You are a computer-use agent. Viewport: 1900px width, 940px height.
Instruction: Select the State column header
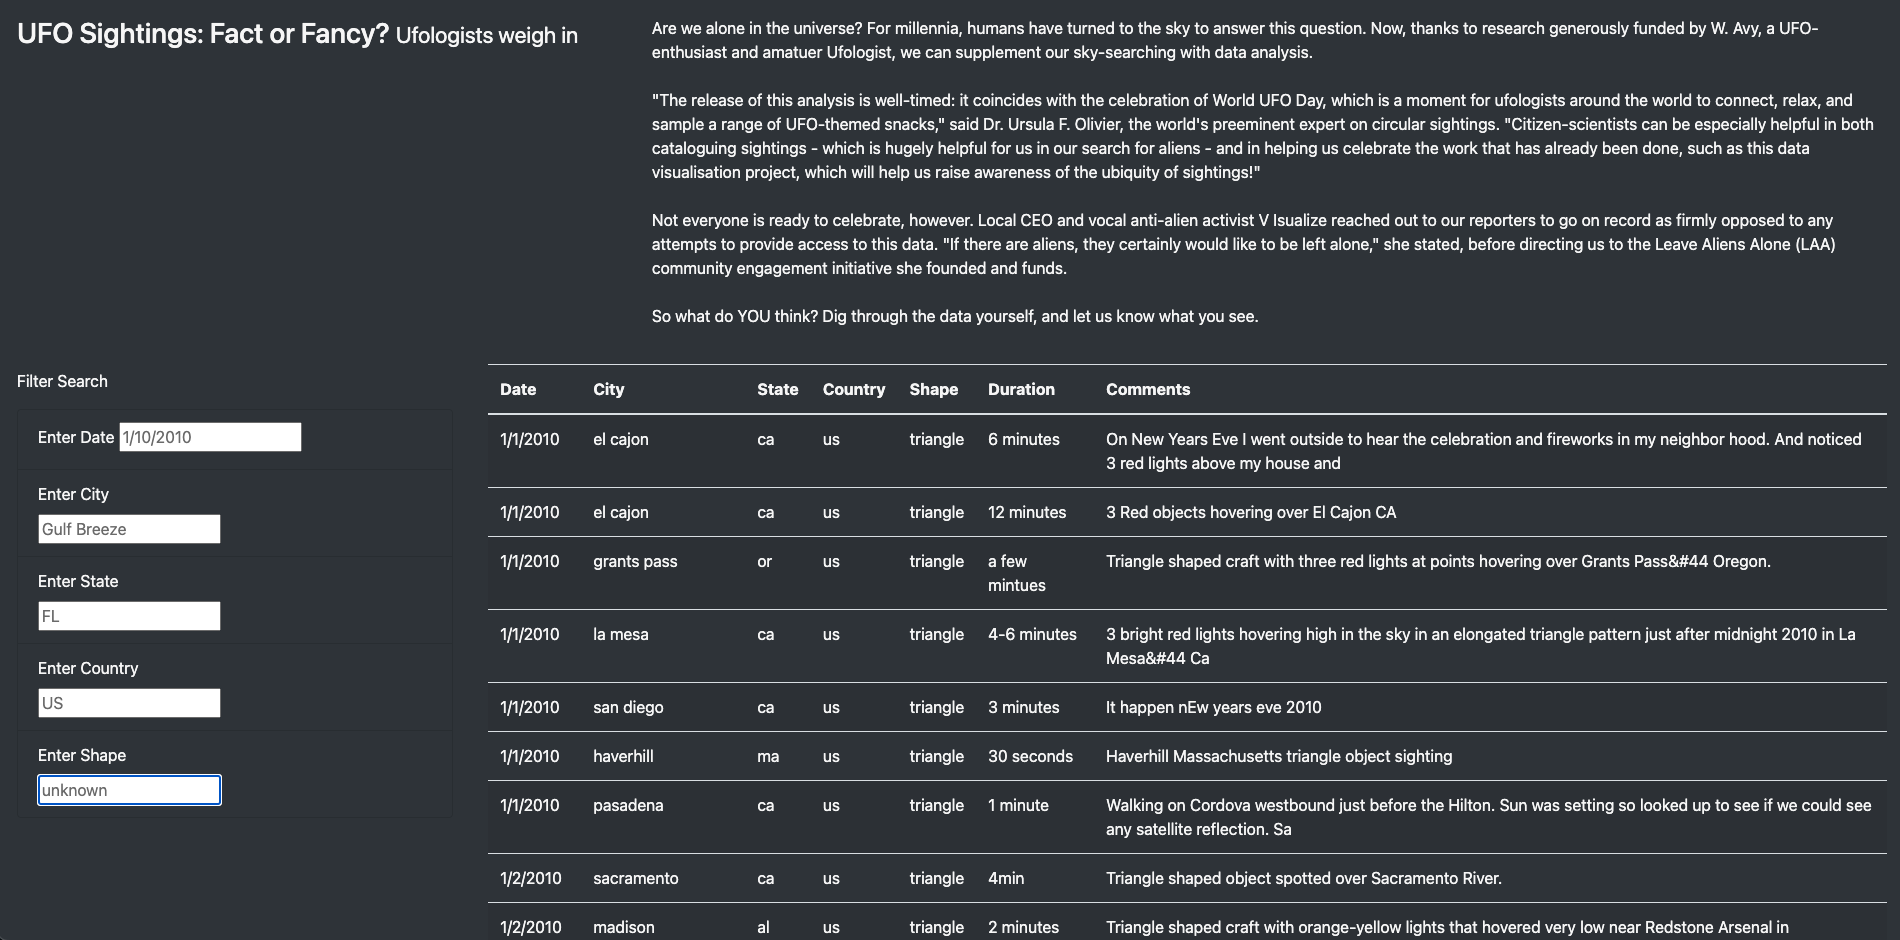[x=777, y=389]
